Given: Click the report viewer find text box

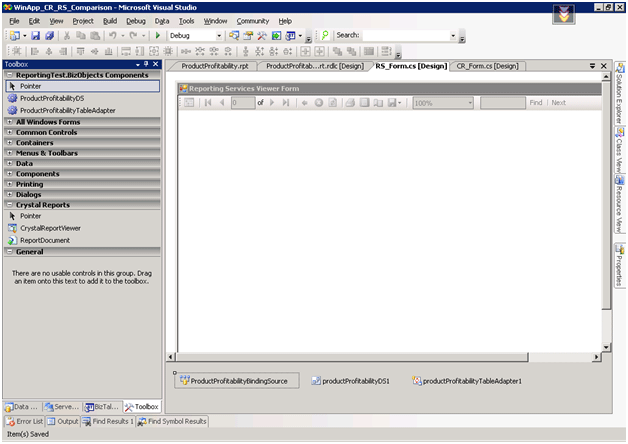Looking at the screenshot, I should tap(503, 103).
